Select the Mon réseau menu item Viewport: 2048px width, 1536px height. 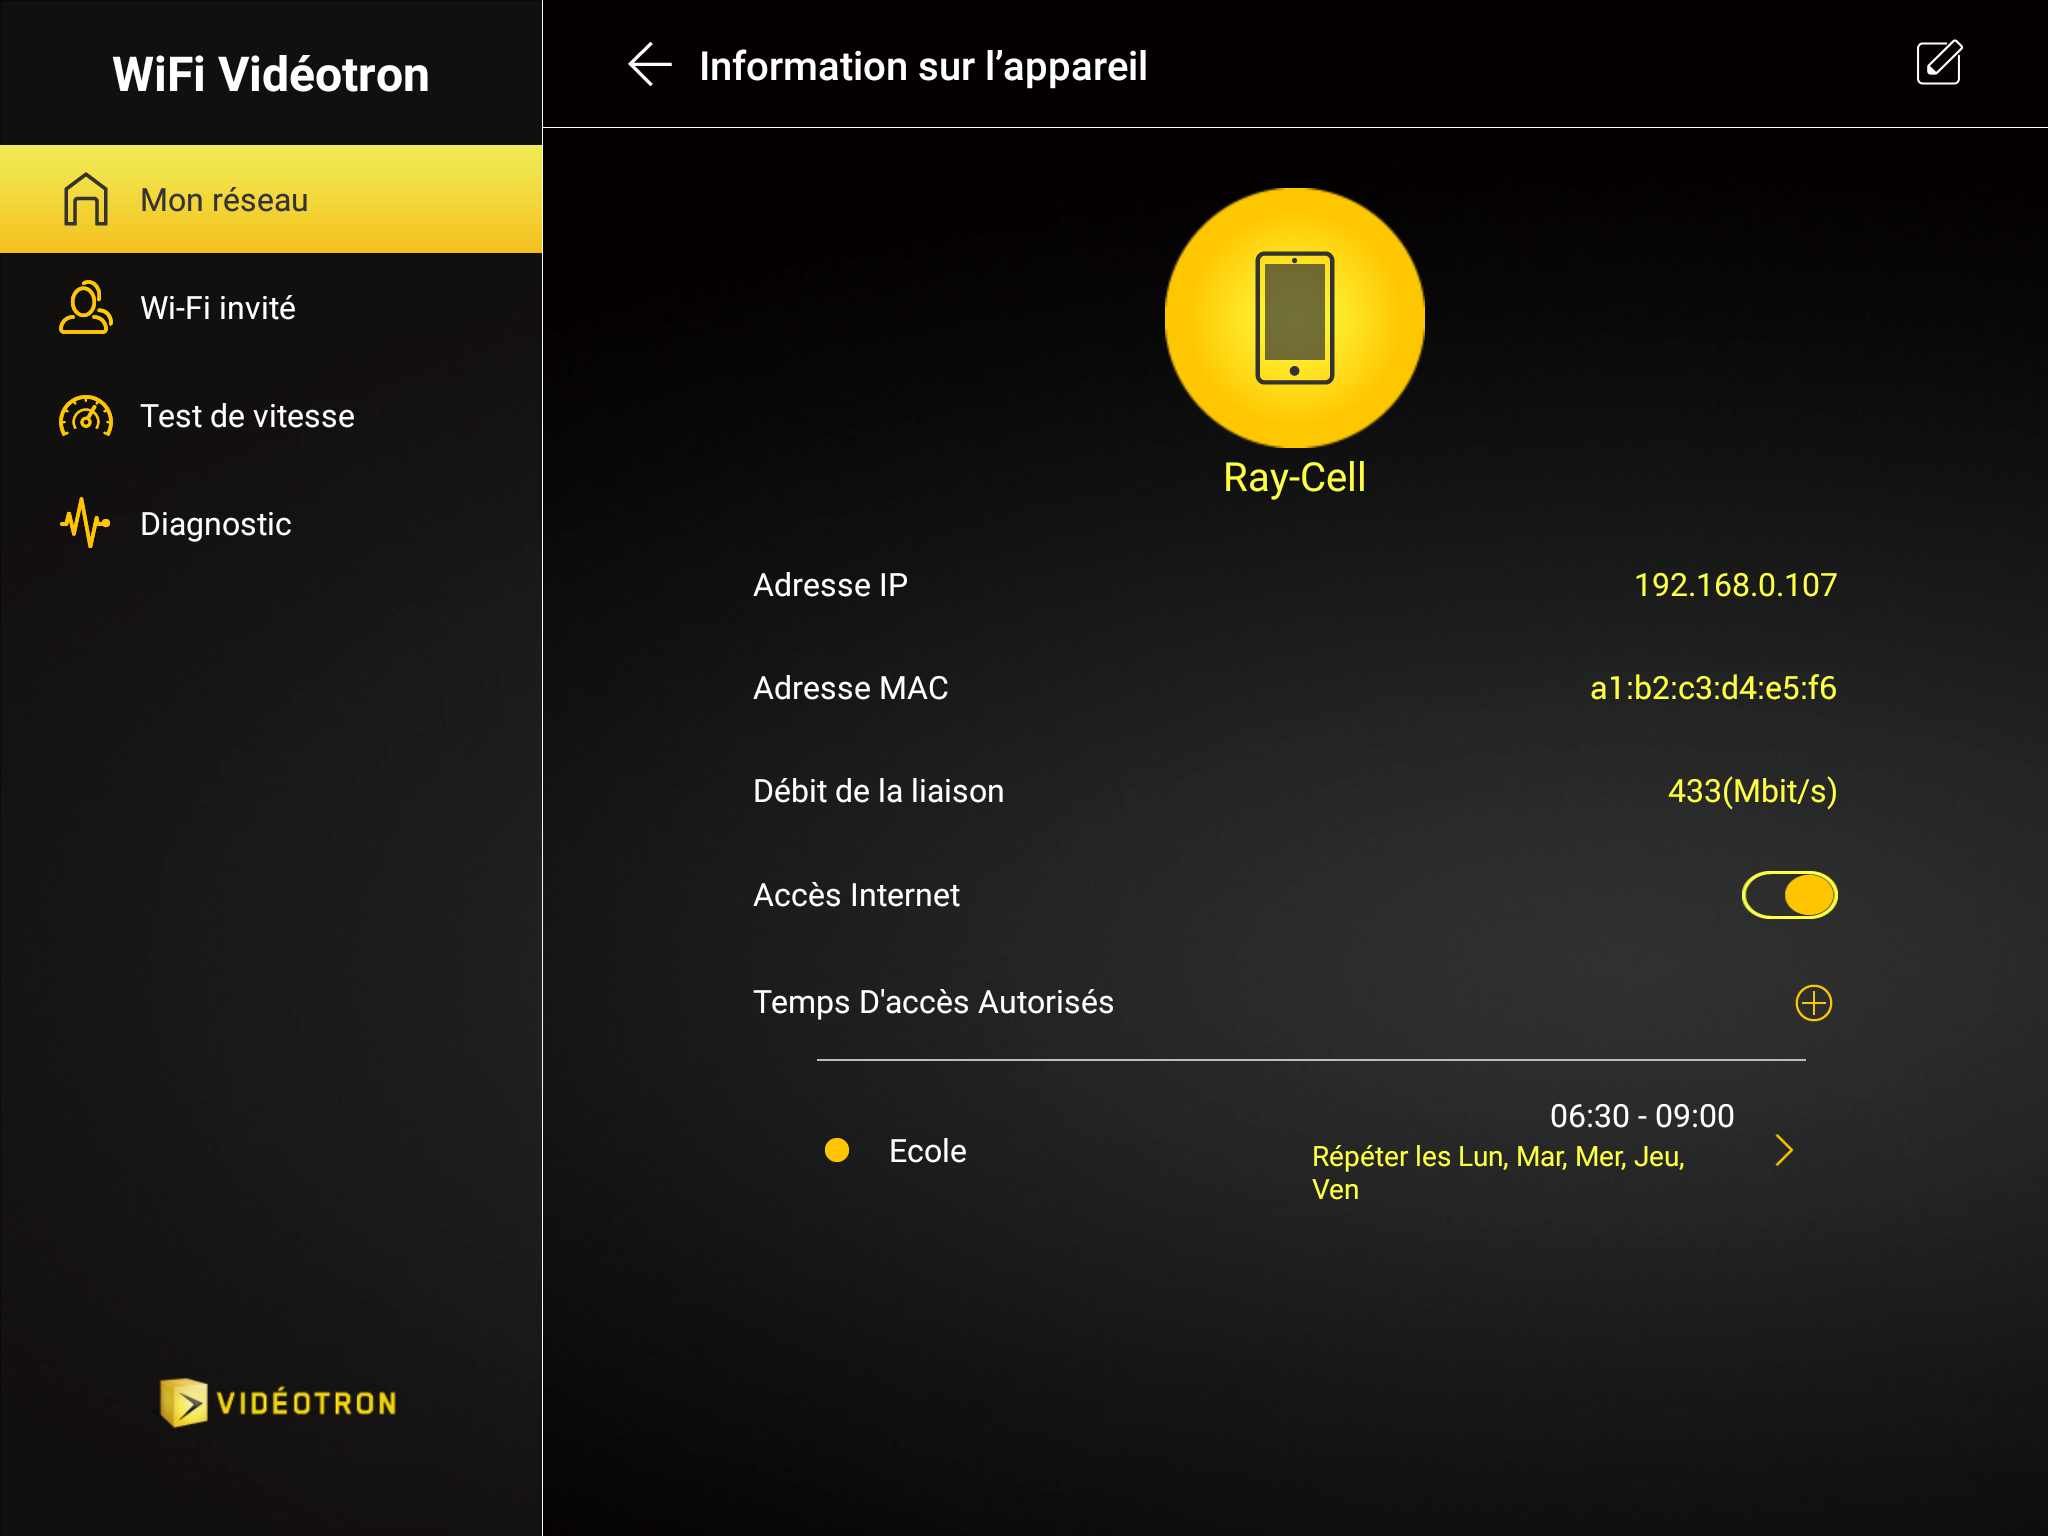271,199
